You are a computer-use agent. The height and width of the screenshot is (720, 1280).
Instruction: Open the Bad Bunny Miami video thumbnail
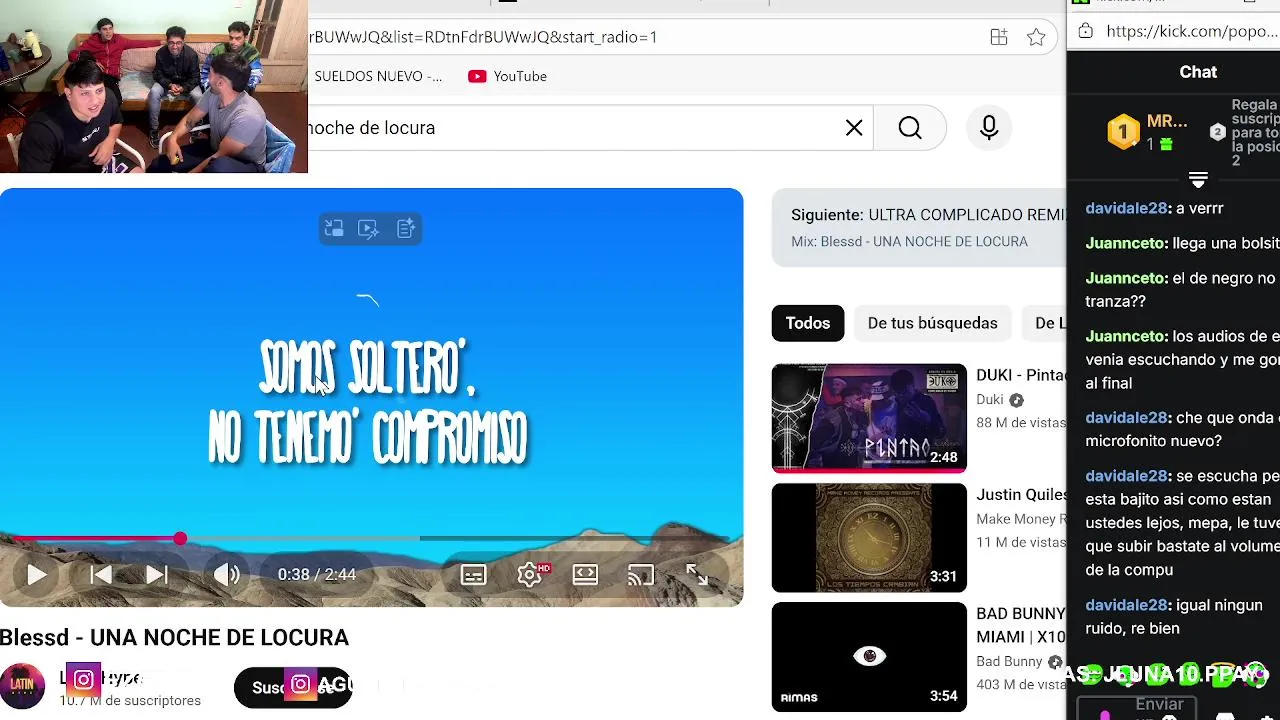tap(869, 657)
